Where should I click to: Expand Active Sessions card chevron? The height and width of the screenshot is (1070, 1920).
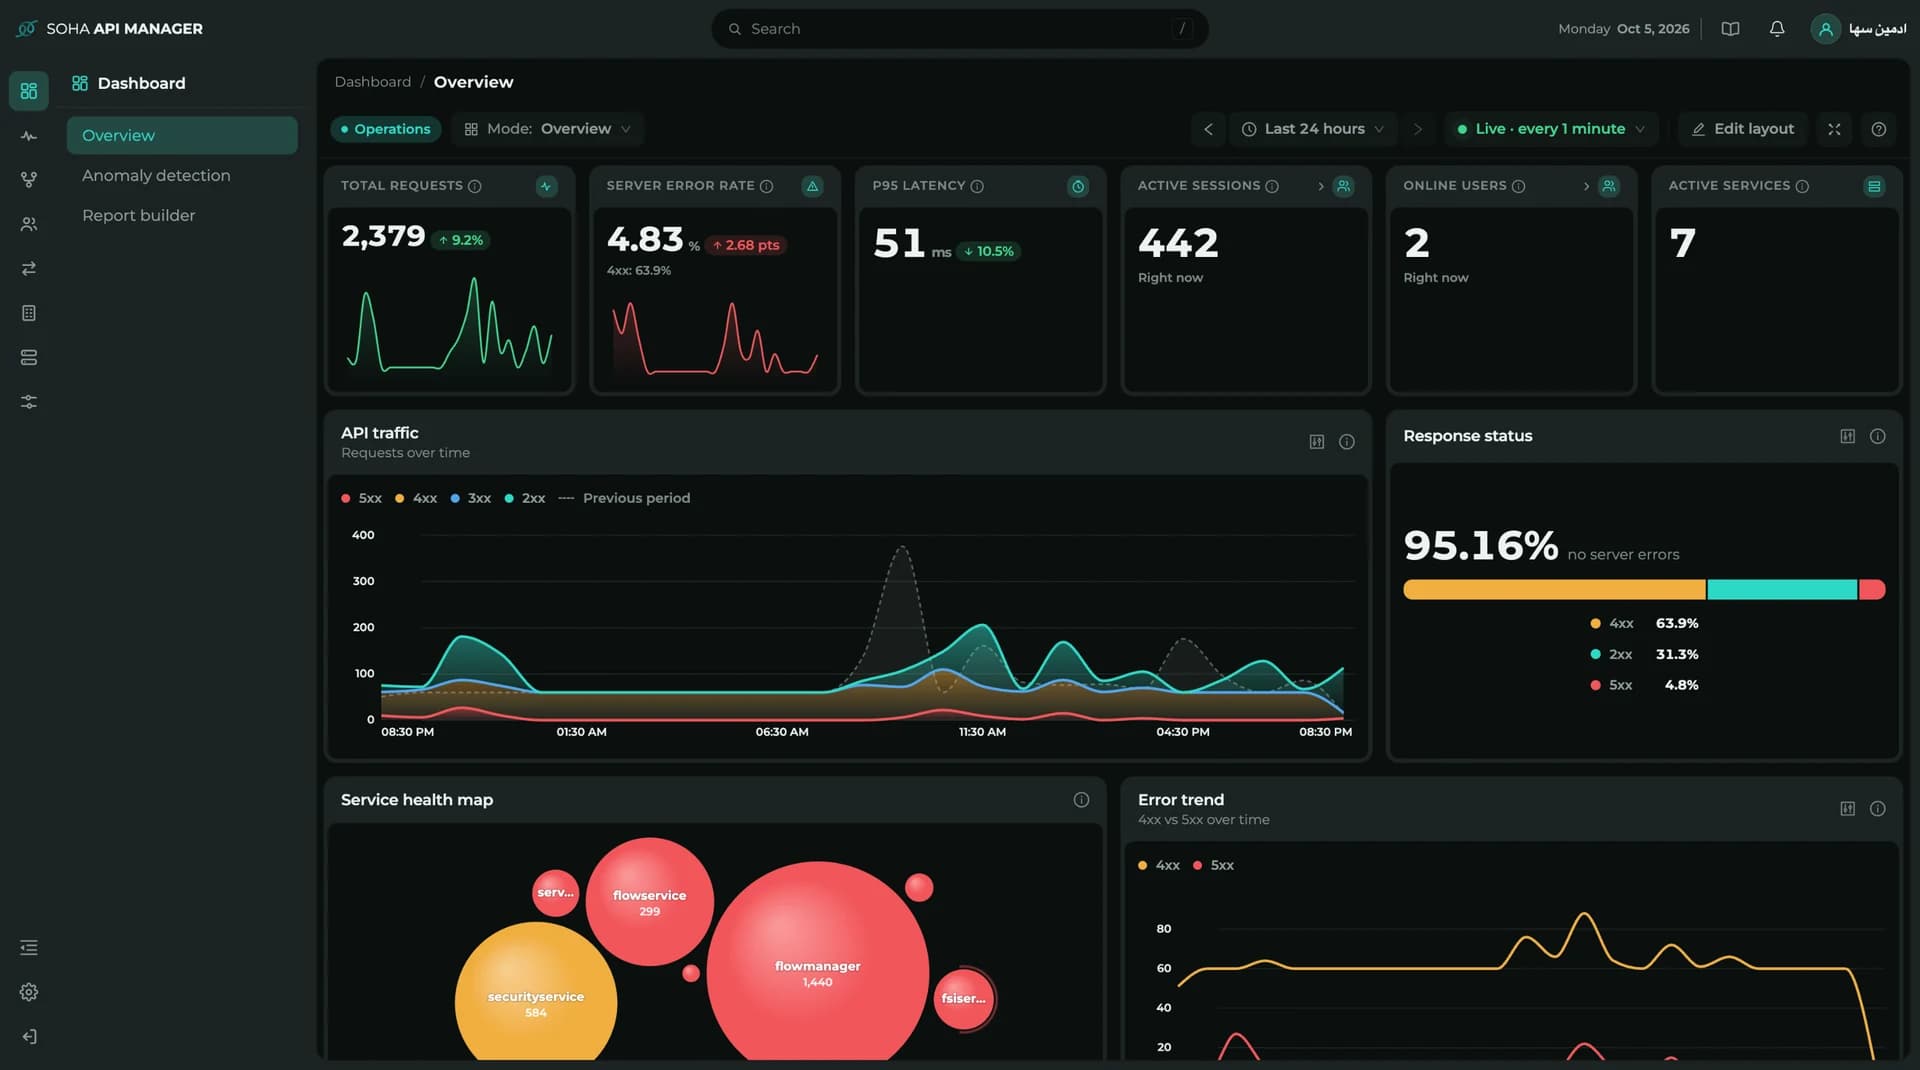point(1321,186)
